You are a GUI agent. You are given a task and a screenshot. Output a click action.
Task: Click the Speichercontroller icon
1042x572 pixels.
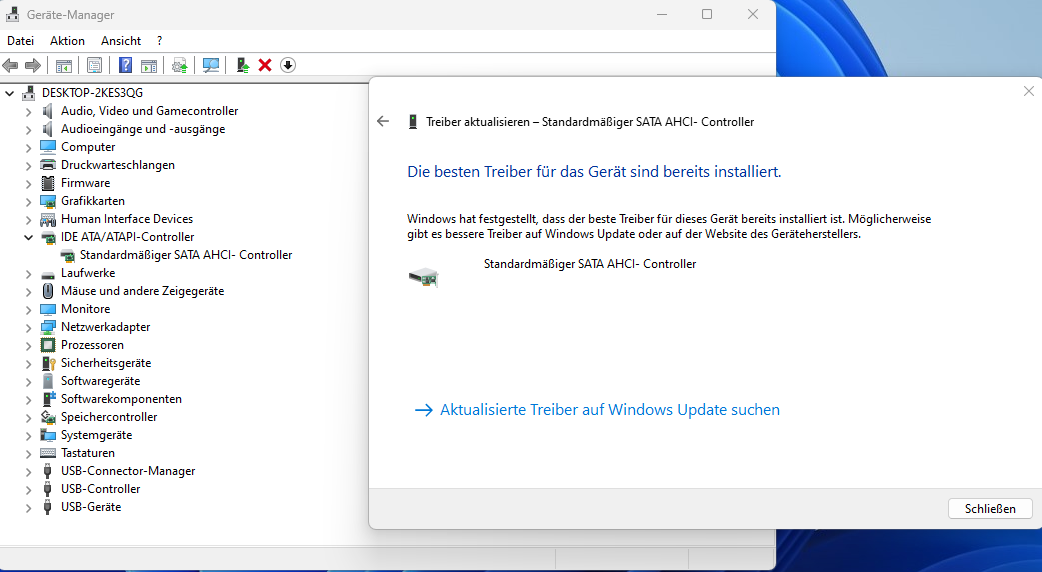click(48, 417)
